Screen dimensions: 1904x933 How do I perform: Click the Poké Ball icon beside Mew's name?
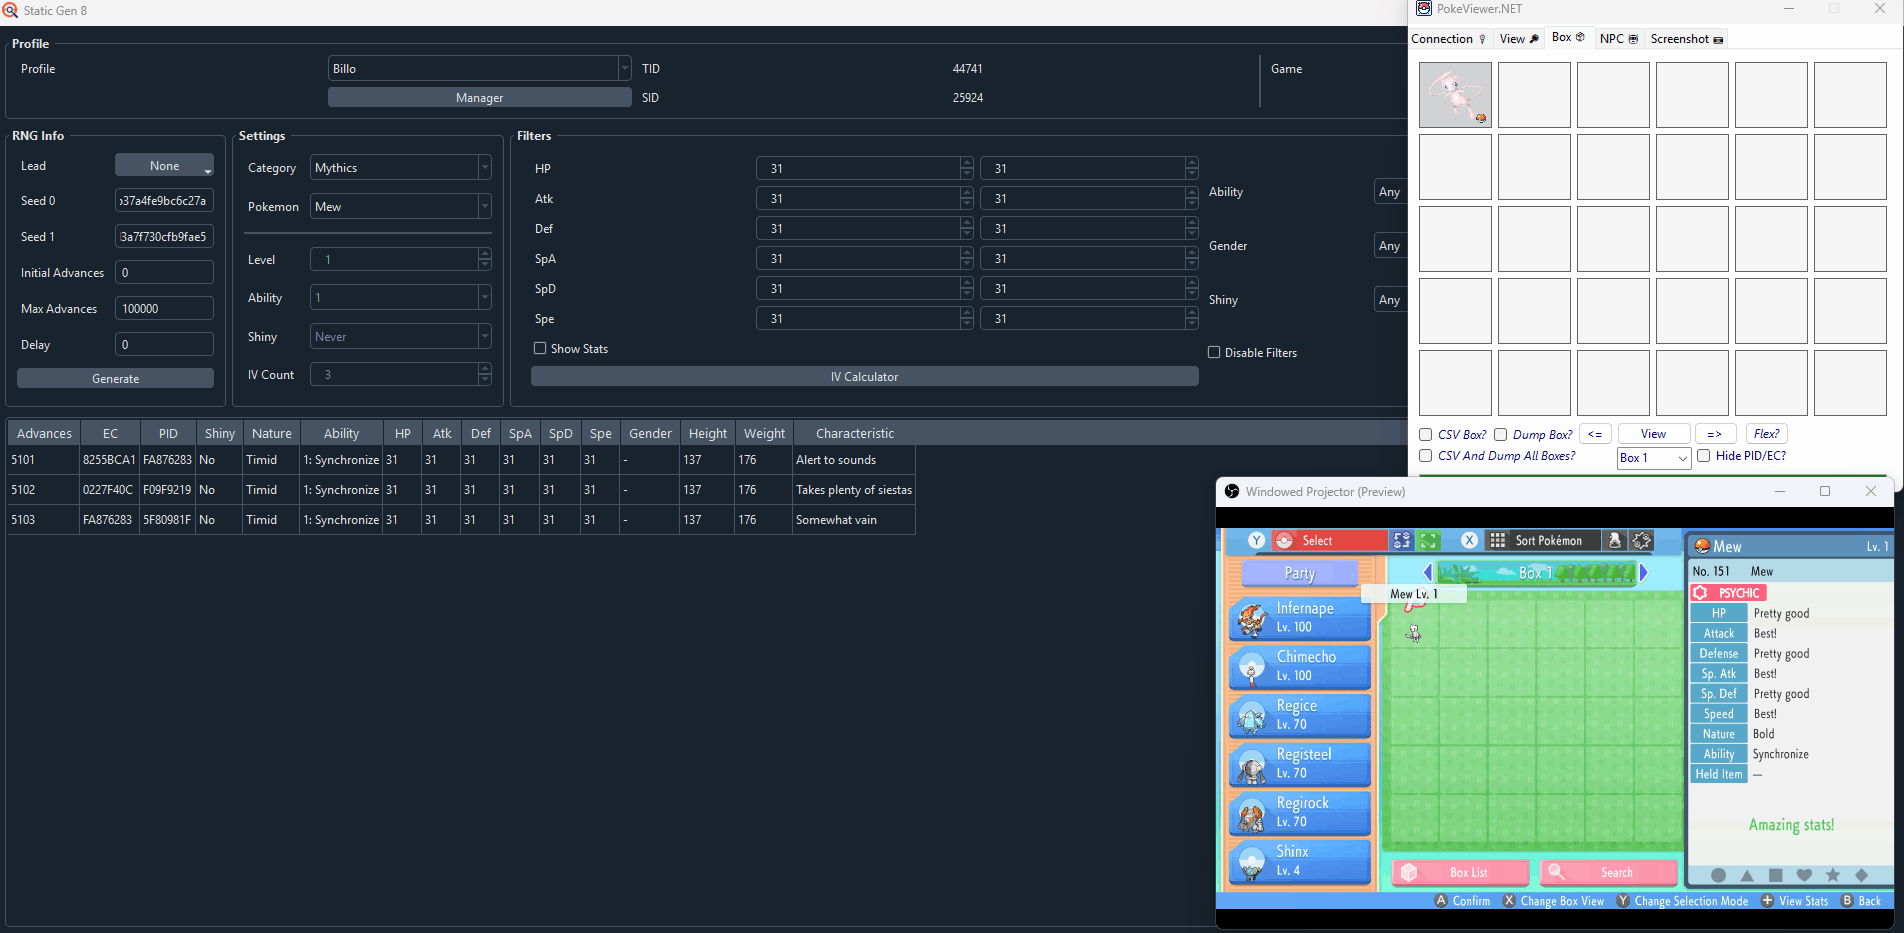click(1702, 546)
